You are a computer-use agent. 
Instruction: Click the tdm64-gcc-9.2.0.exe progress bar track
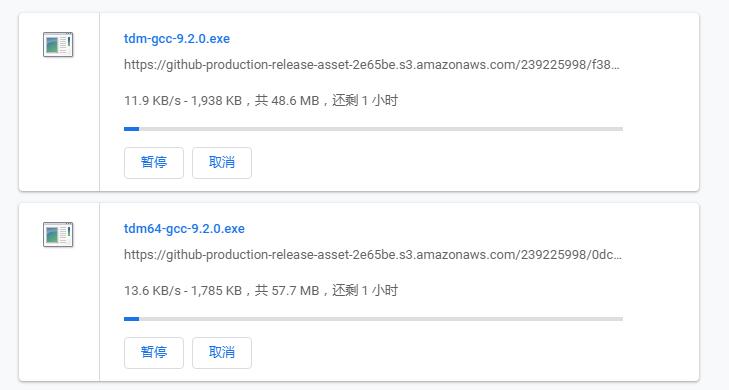[373, 319]
